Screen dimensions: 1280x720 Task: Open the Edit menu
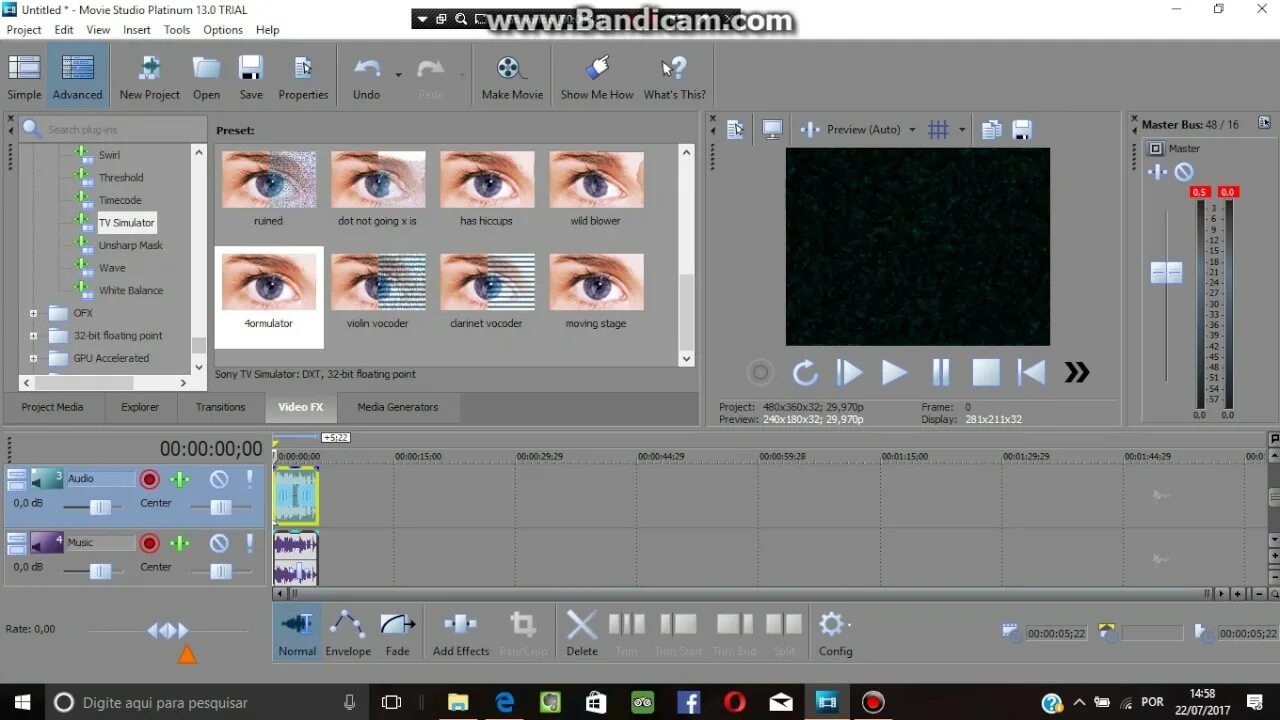click(64, 30)
